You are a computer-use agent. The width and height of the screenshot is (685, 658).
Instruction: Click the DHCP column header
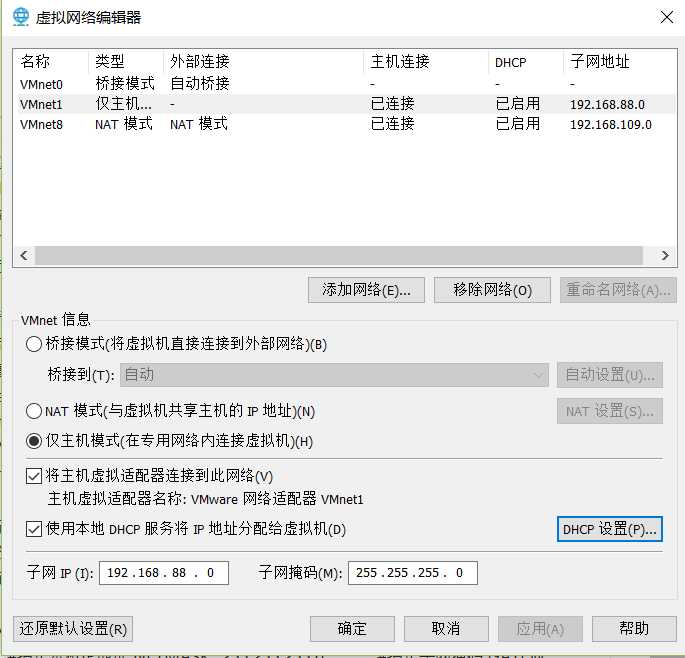point(526,61)
